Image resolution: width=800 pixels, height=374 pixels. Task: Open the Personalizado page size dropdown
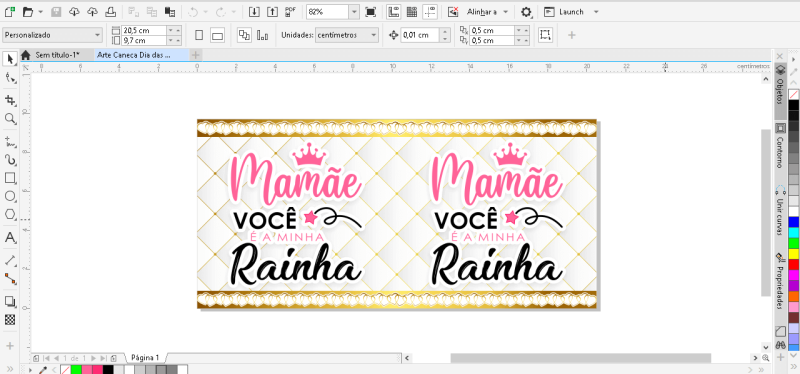pyautogui.click(x=53, y=35)
